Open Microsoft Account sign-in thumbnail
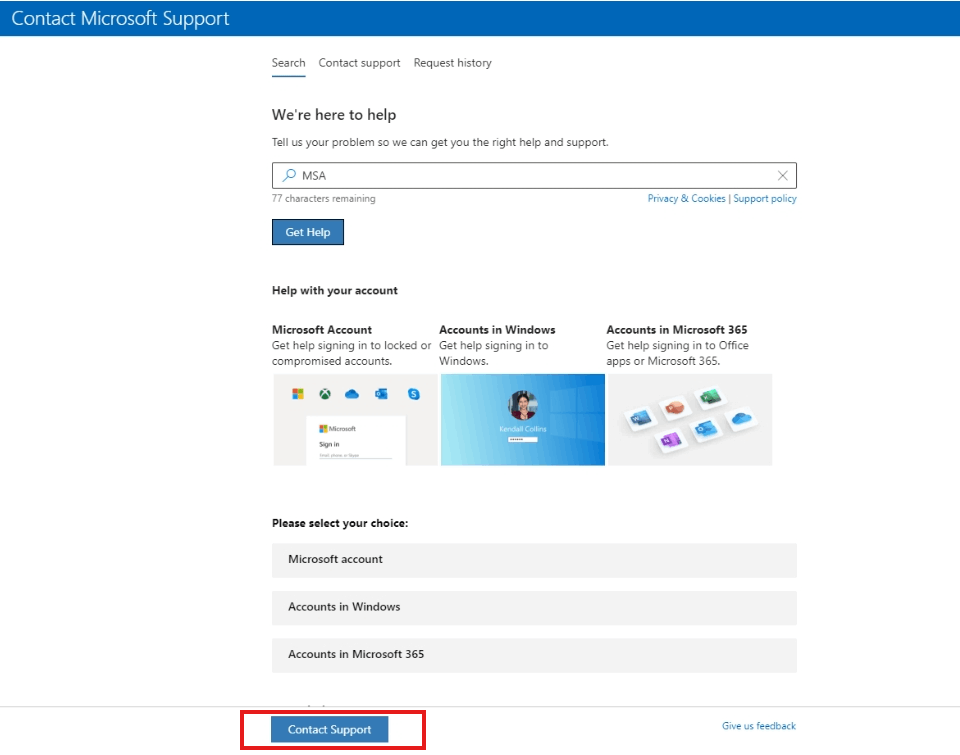The width and height of the screenshot is (960, 755). pos(355,419)
